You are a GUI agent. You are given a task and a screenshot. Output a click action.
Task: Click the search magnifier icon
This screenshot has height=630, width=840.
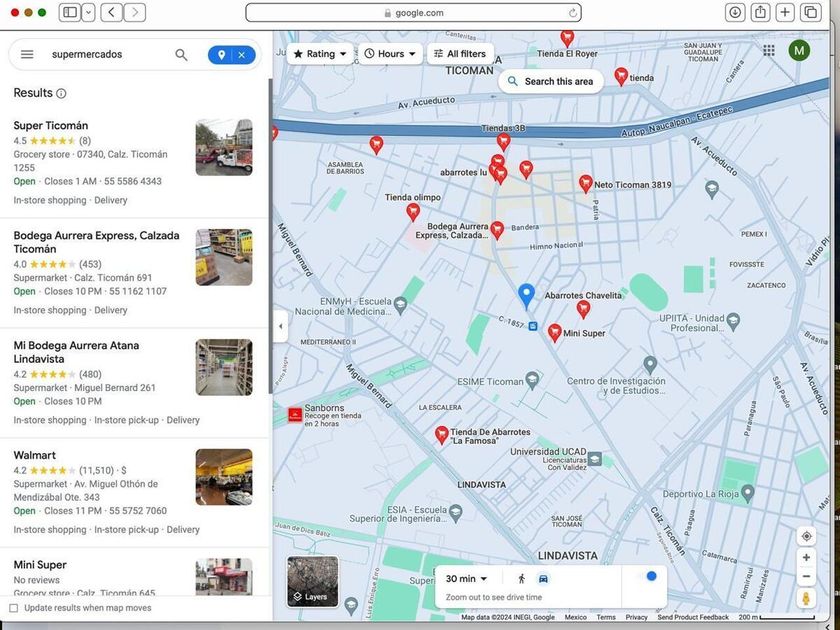pyautogui.click(x=182, y=55)
